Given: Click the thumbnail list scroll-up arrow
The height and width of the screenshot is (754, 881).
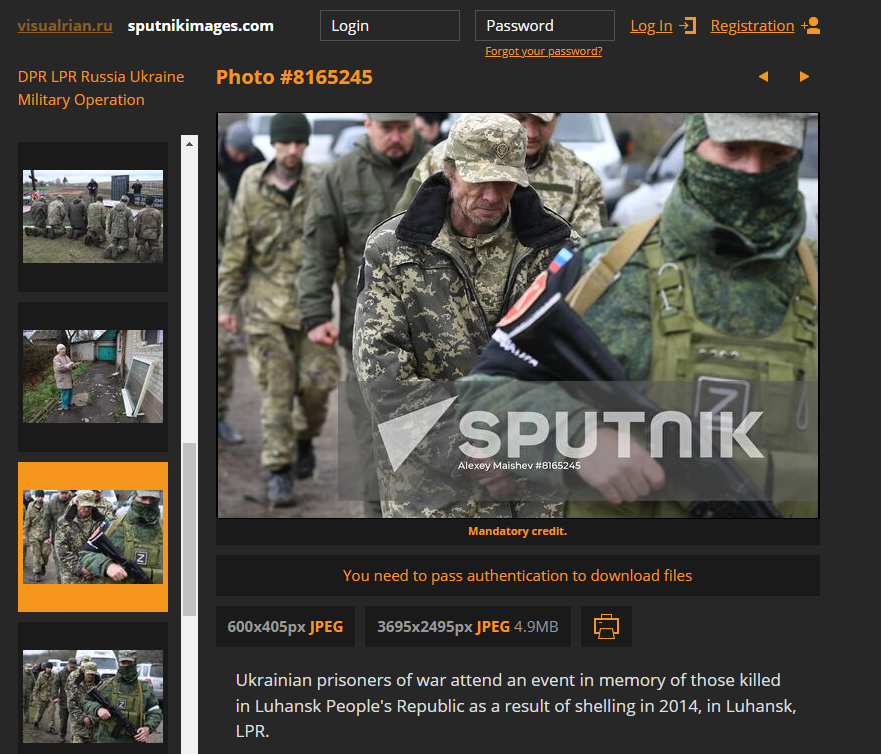Looking at the screenshot, I should click(x=189, y=144).
